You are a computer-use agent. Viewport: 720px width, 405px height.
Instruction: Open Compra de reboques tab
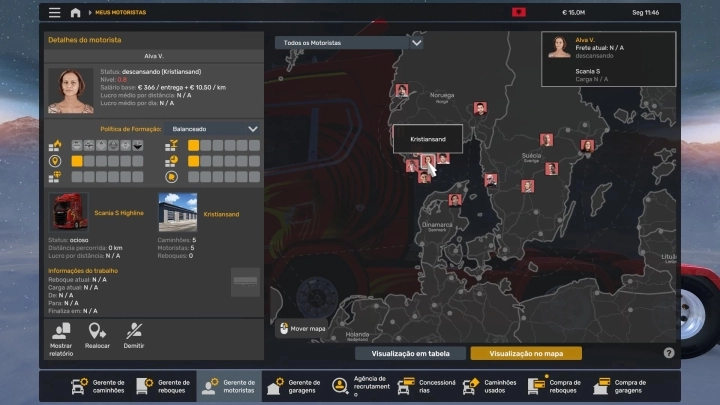click(x=555, y=386)
